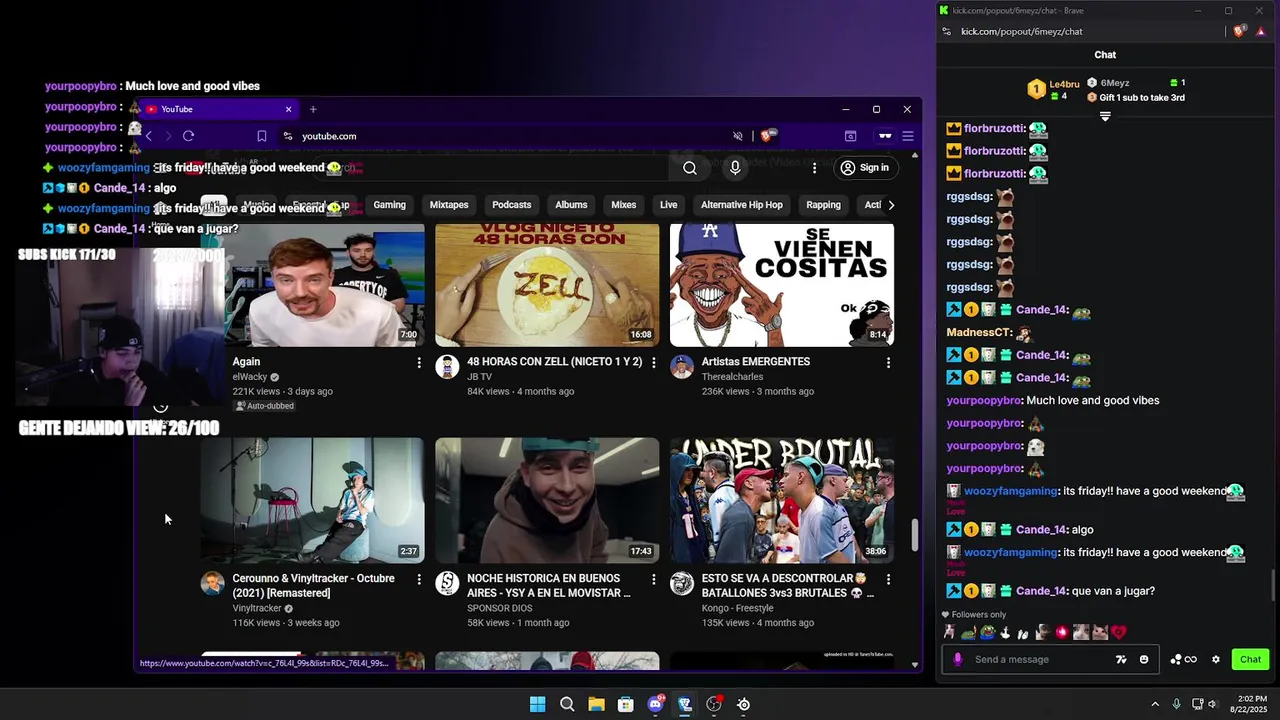Select the Live filter chip

(x=669, y=205)
